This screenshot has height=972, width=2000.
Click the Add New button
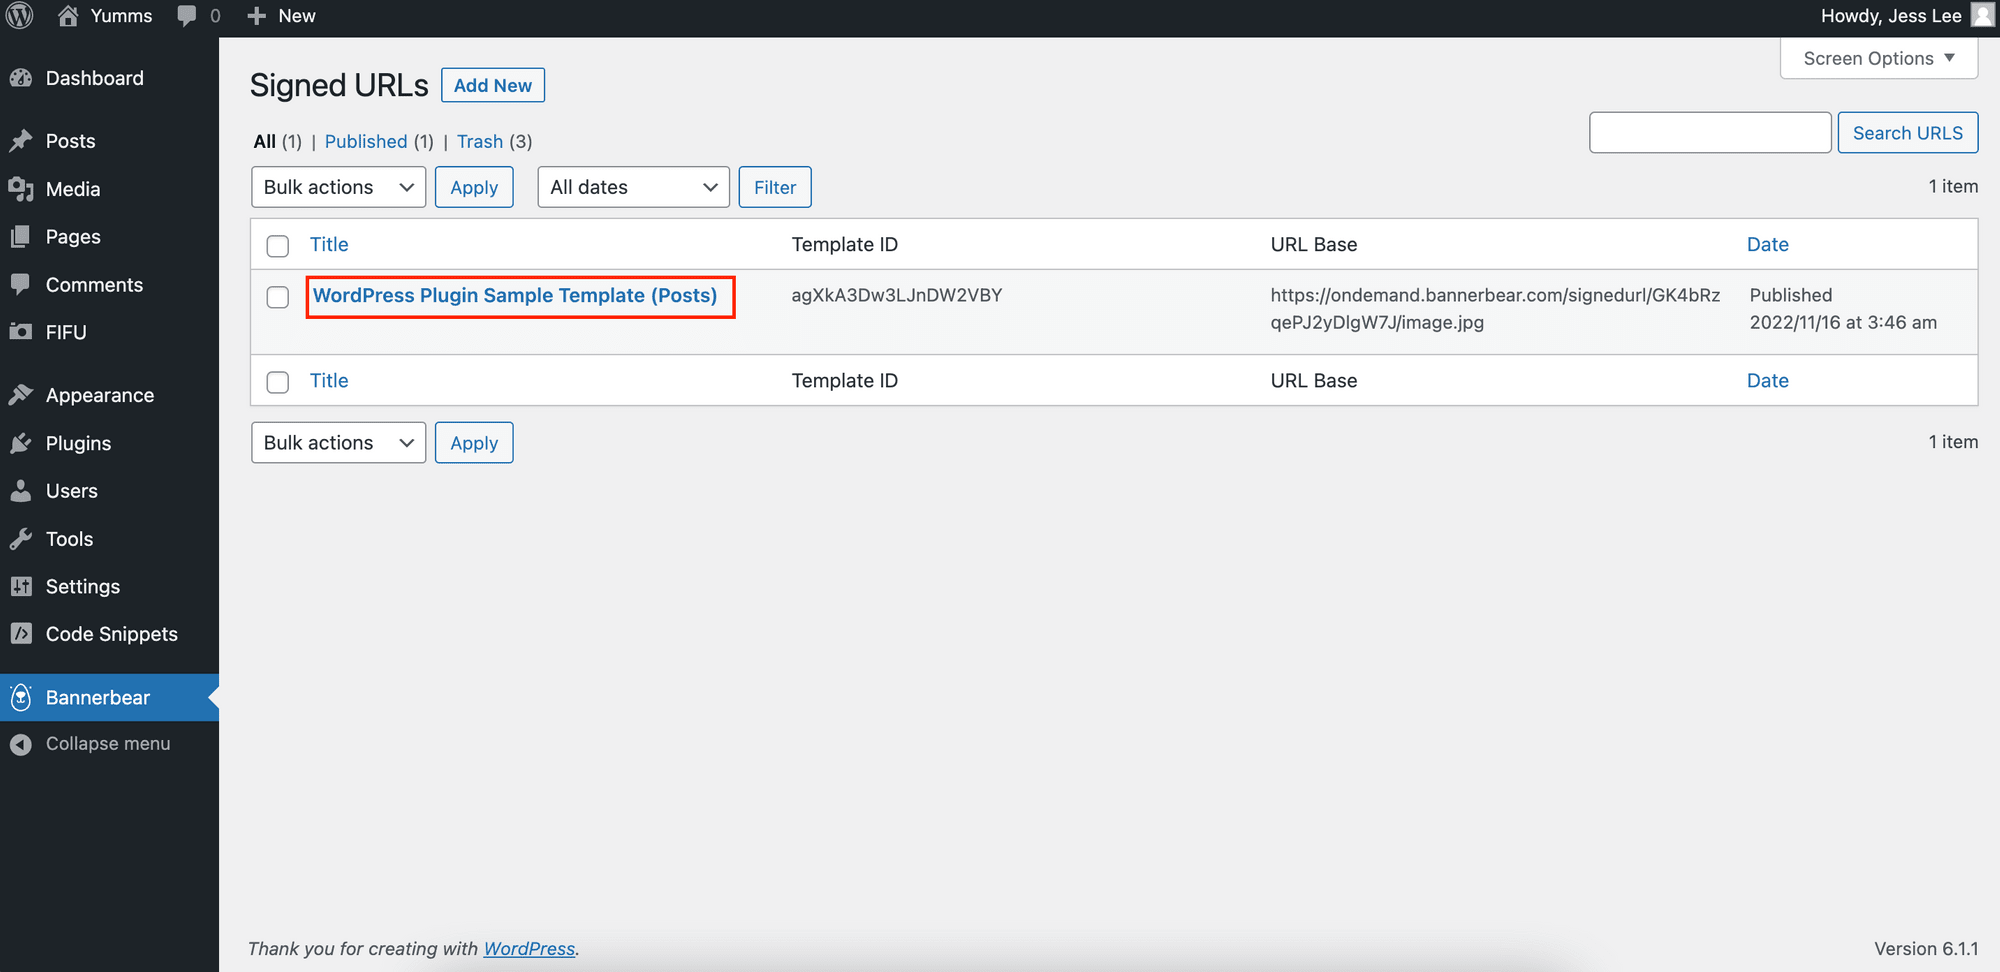tap(492, 85)
